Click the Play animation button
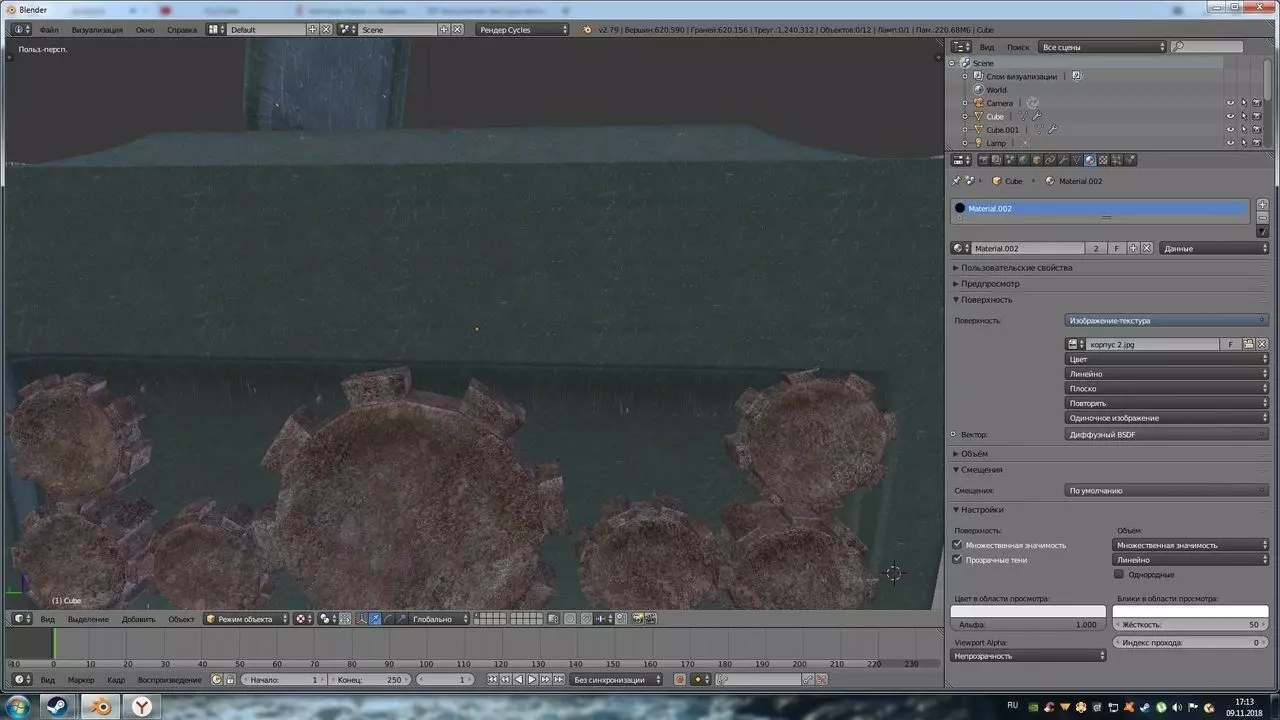The width and height of the screenshot is (1280, 720). pos(532,680)
